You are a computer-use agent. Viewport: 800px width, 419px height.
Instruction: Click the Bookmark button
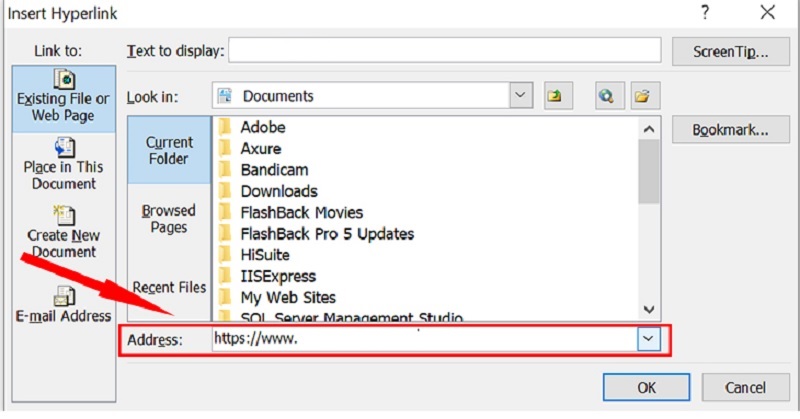click(731, 130)
